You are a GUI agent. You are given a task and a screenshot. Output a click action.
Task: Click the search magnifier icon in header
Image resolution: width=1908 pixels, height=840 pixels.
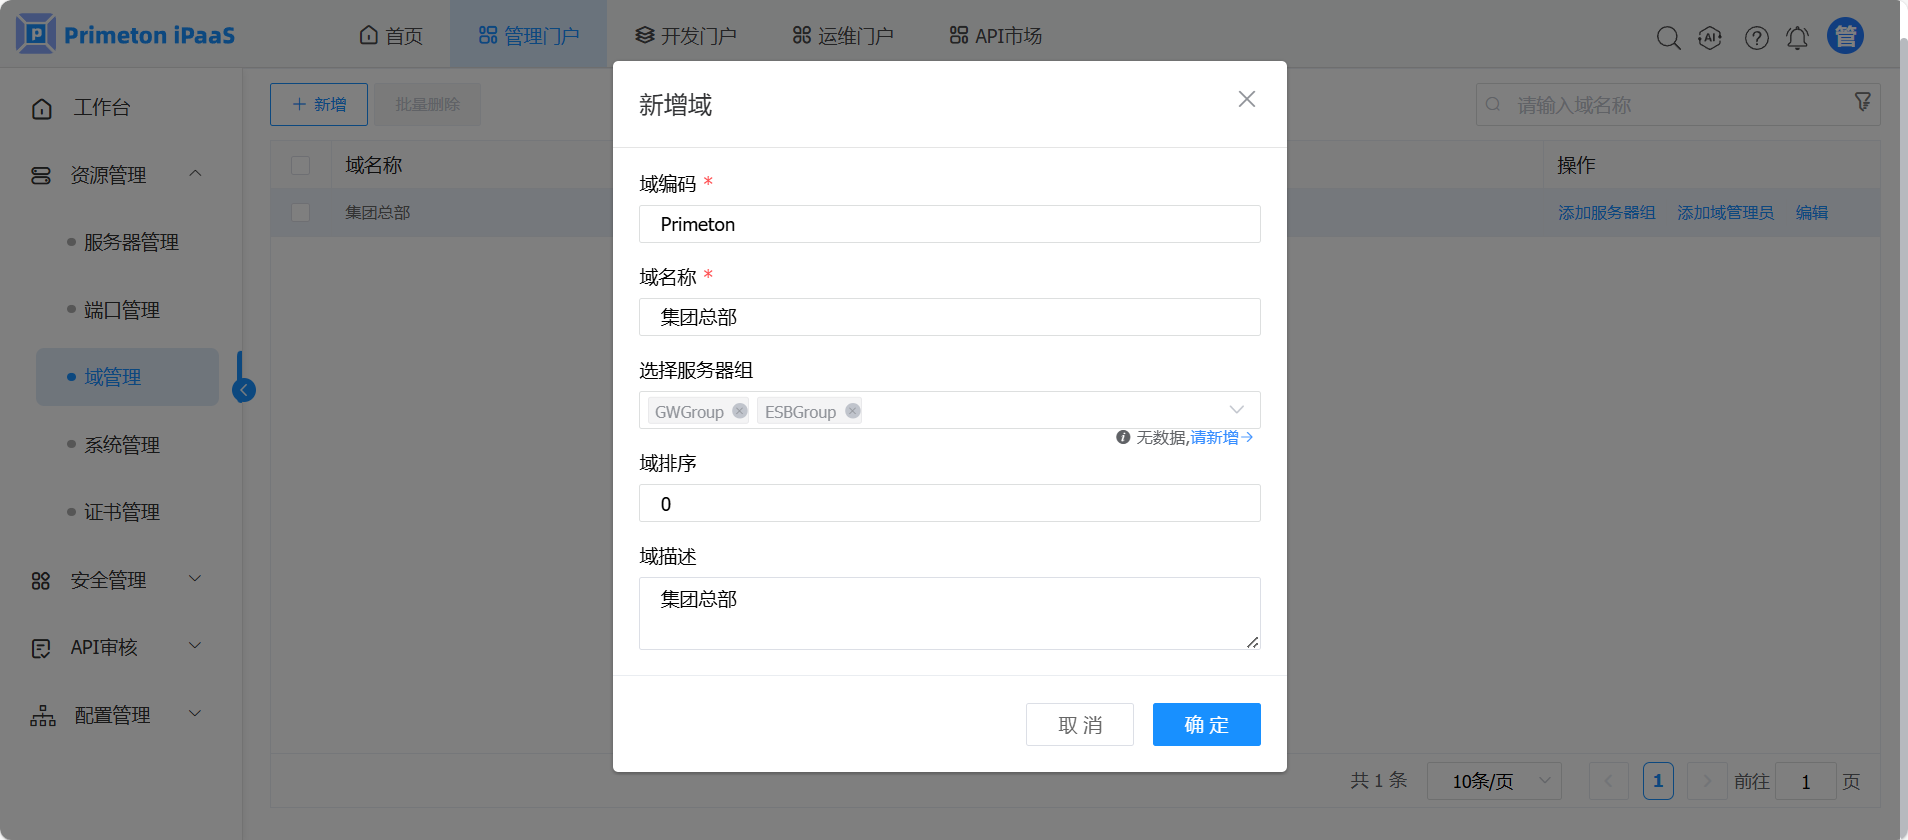(1668, 38)
